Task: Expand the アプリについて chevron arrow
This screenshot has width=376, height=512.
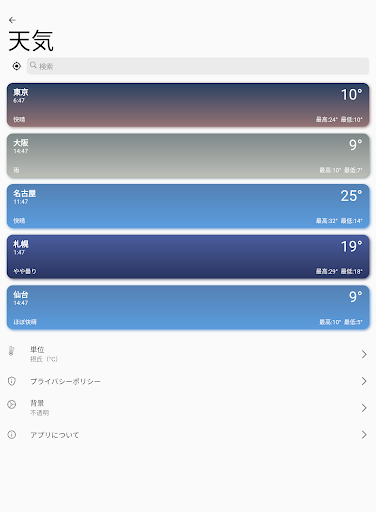Action: coord(364,435)
